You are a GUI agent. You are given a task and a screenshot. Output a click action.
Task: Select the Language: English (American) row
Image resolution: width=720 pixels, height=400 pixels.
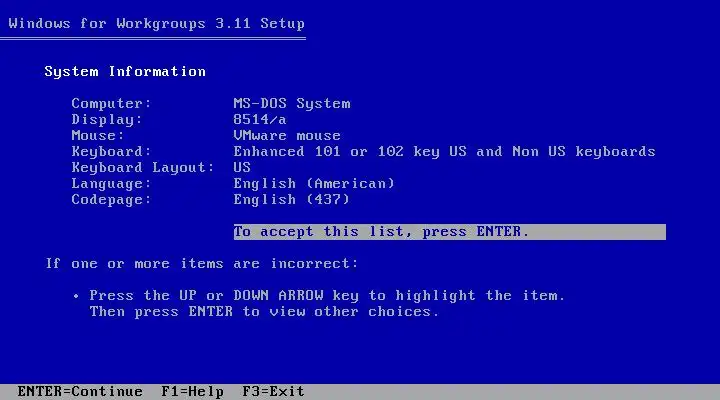tap(233, 184)
